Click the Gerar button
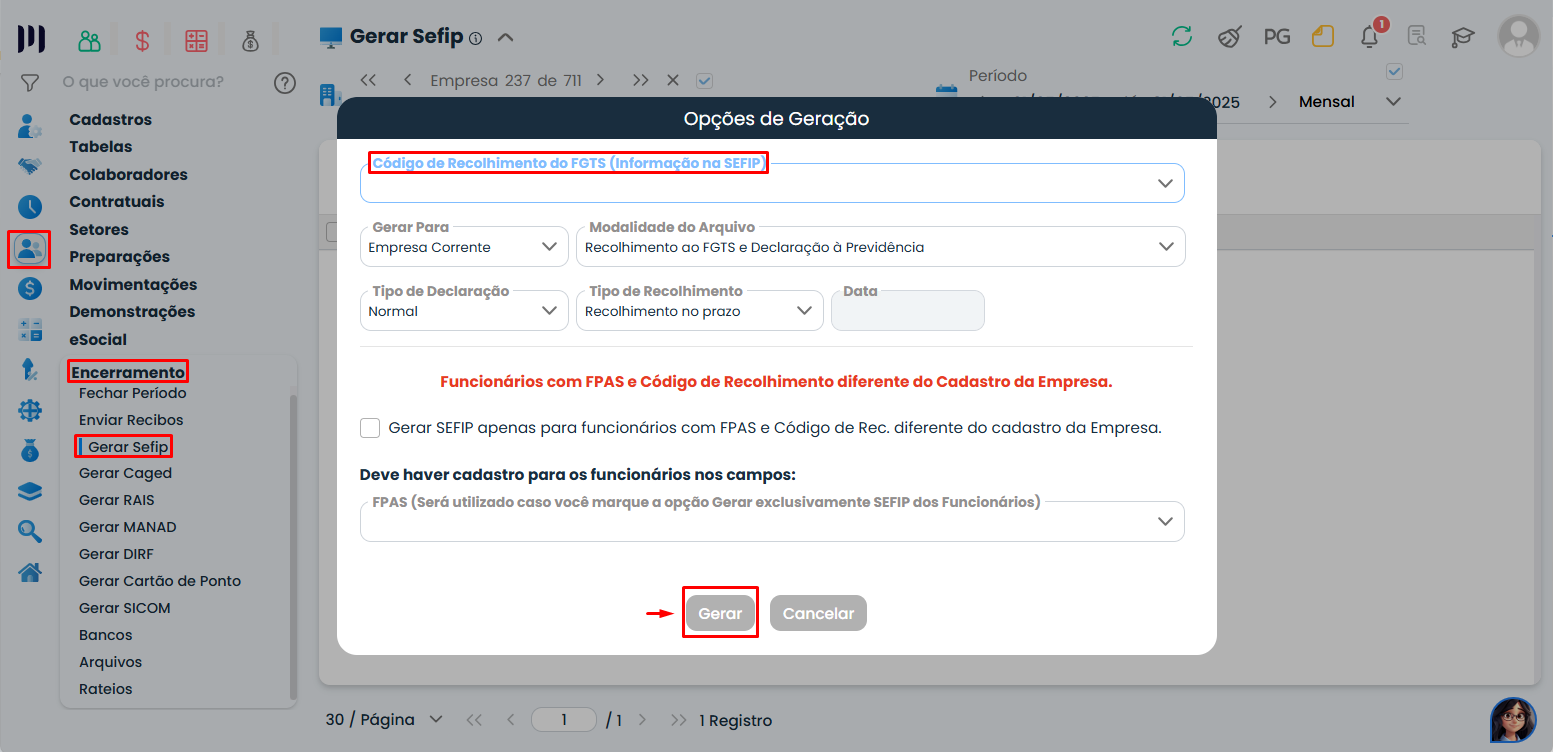The width and height of the screenshot is (1553, 752). pyautogui.click(x=720, y=613)
